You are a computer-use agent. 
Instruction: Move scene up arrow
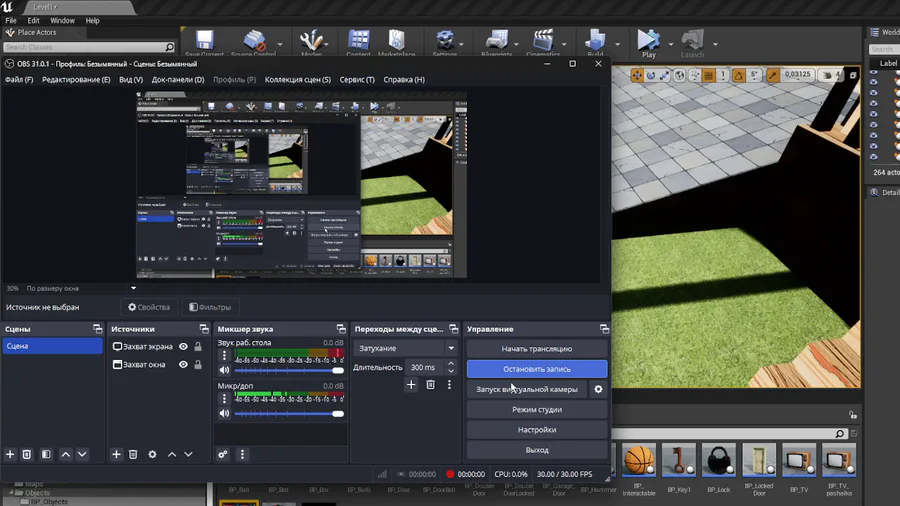pyautogui.click(x=66, y=454)
